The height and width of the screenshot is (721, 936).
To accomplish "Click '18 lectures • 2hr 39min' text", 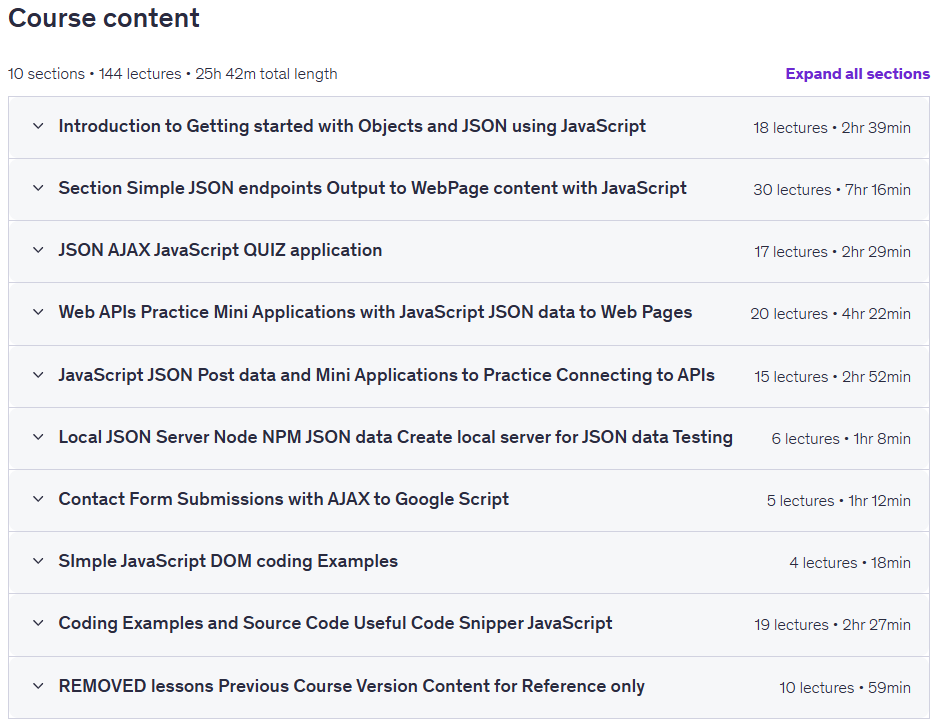I will [832, 128].
